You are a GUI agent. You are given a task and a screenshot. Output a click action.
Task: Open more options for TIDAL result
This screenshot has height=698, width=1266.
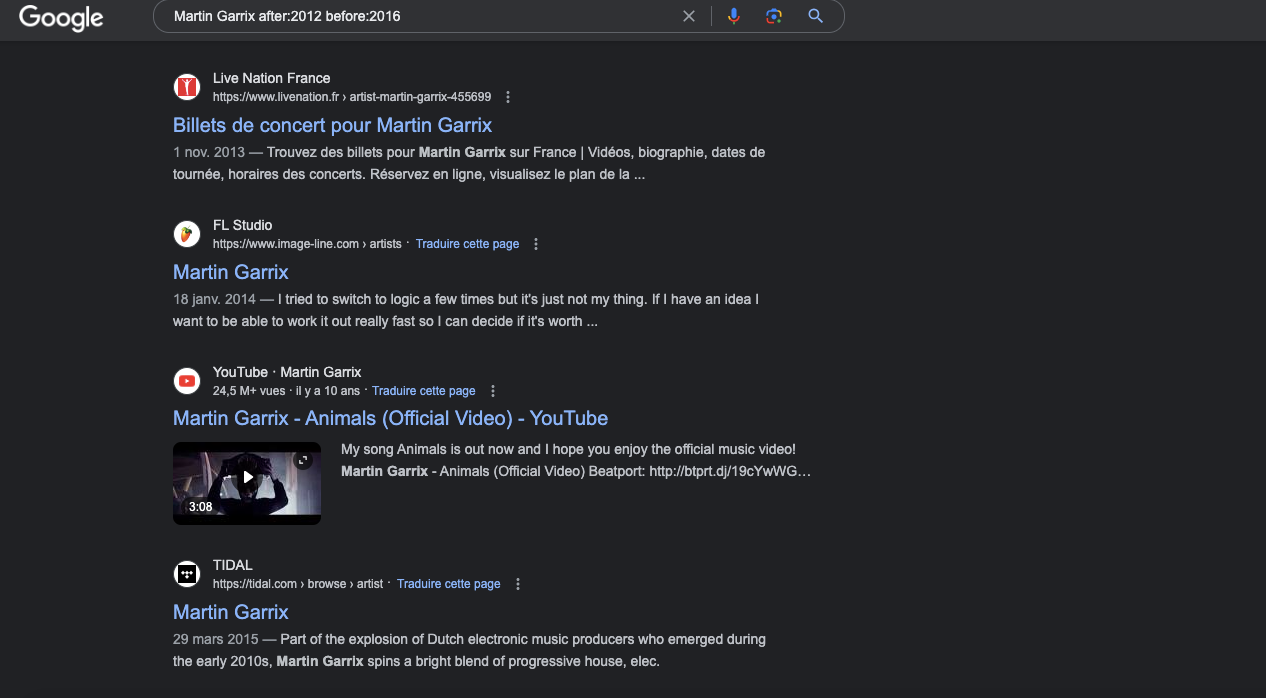[x=518, y=584]
